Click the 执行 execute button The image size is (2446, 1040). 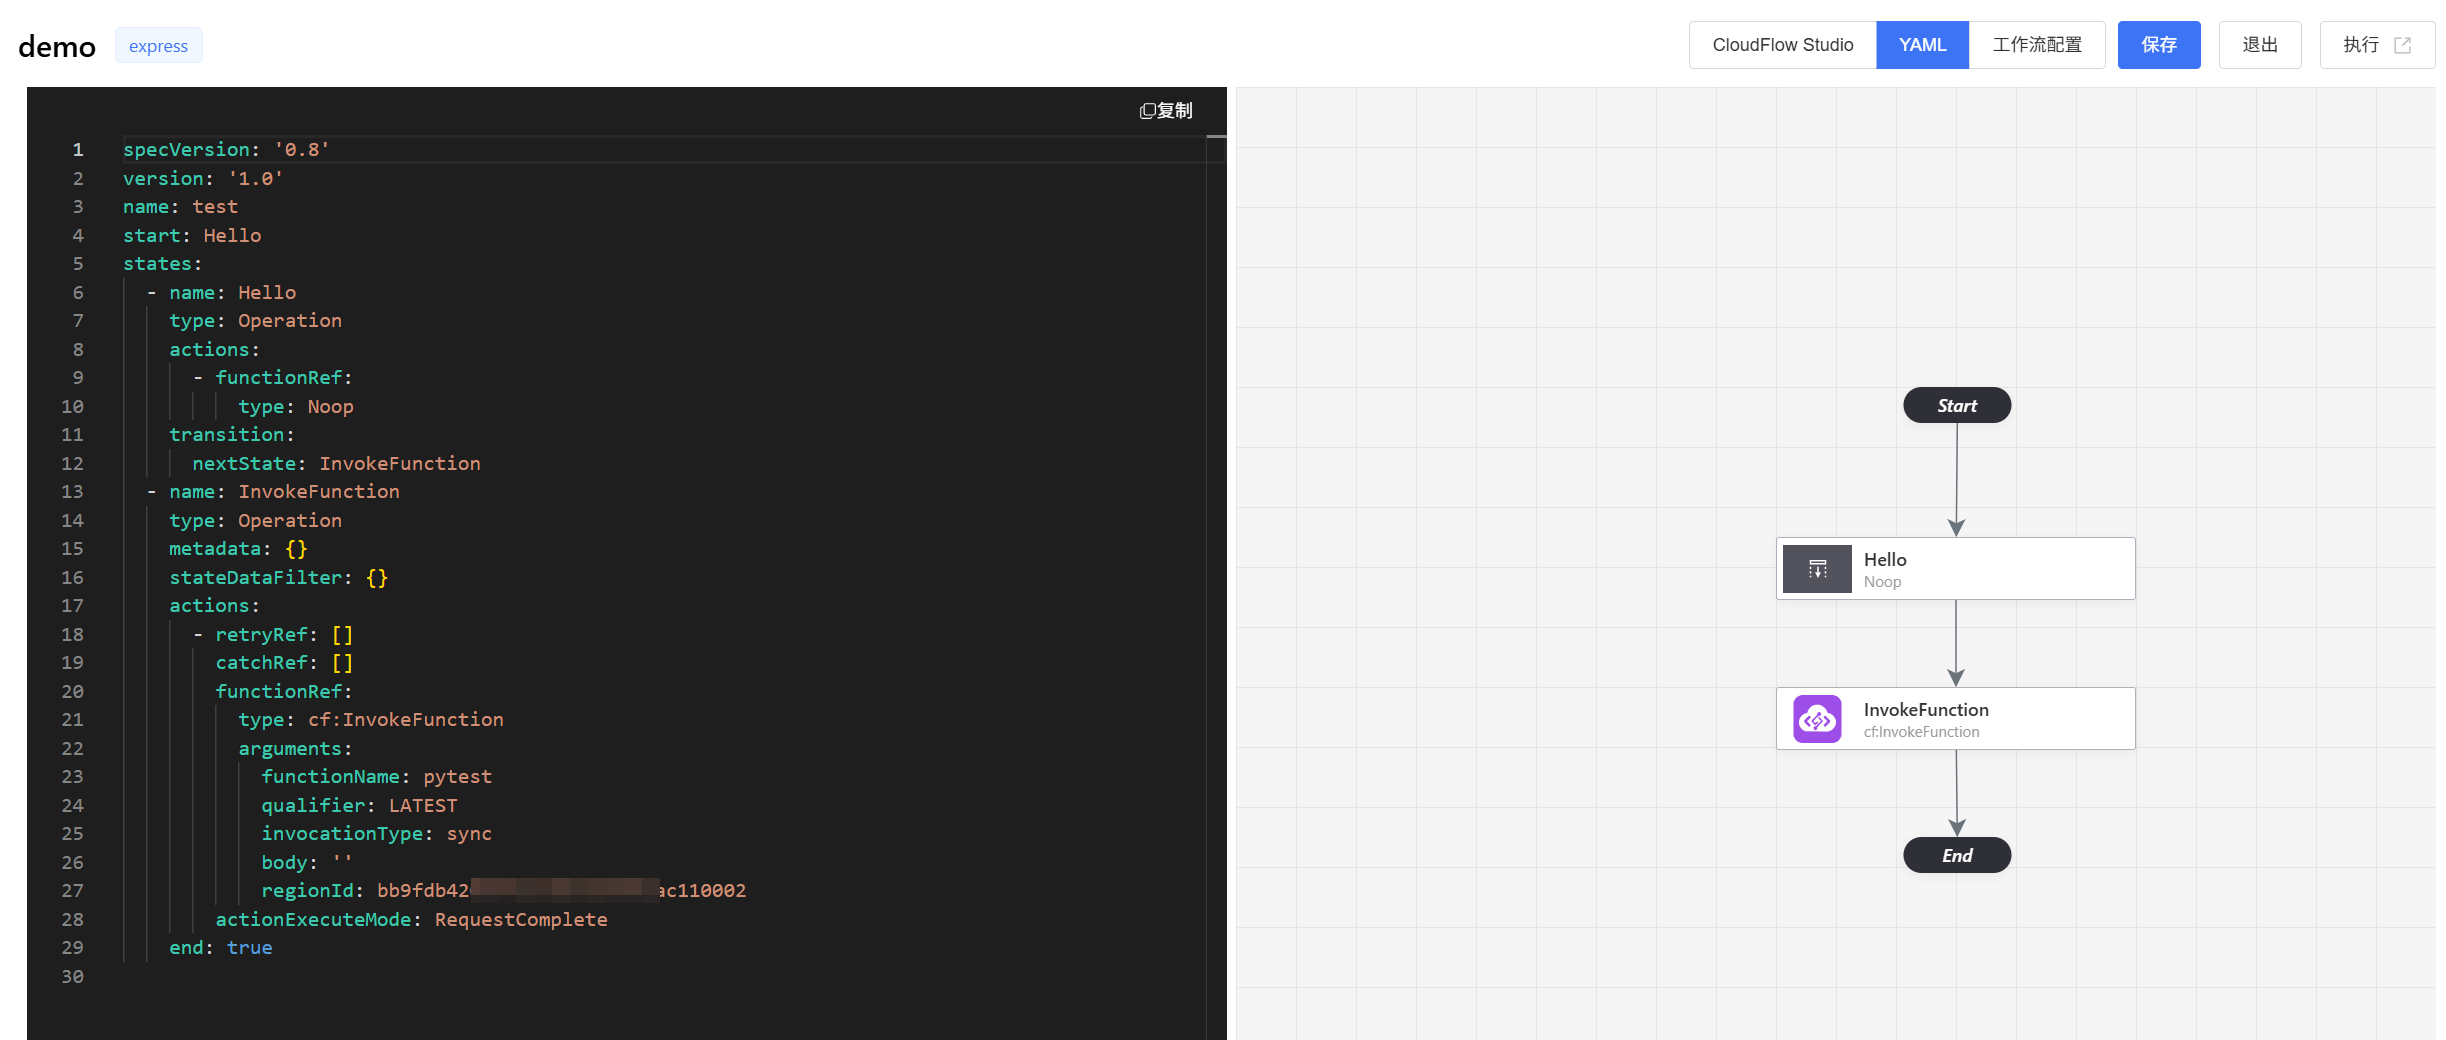pyautogui.click(x=2377, y=45)
